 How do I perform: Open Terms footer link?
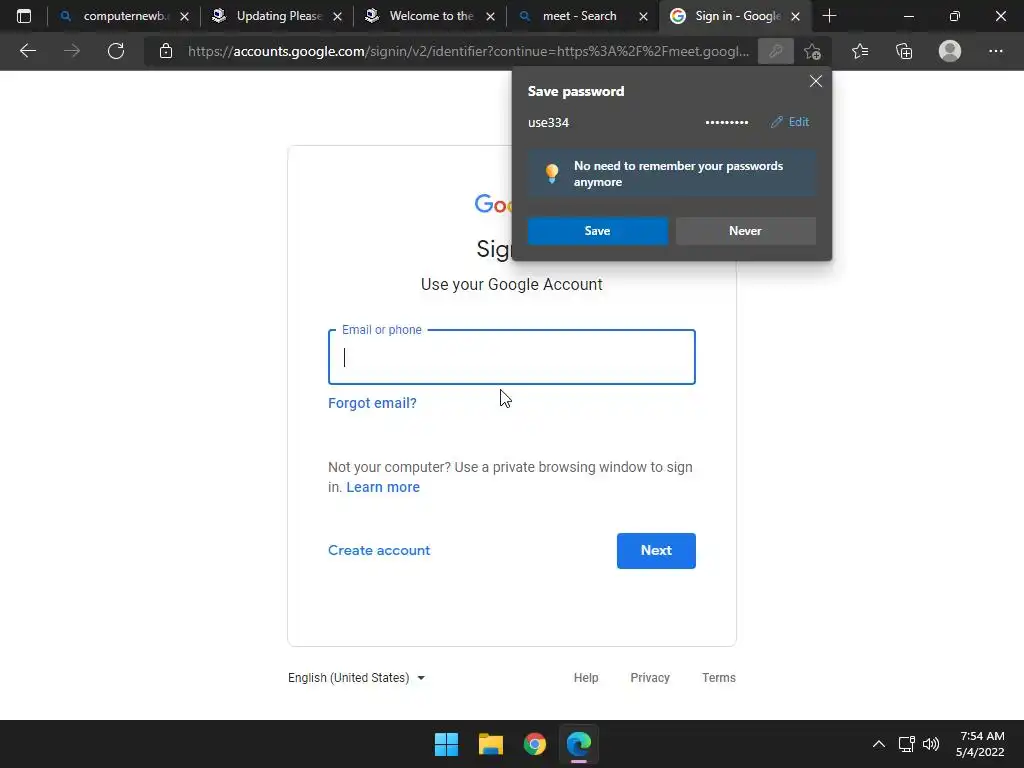tap(718, 678)
